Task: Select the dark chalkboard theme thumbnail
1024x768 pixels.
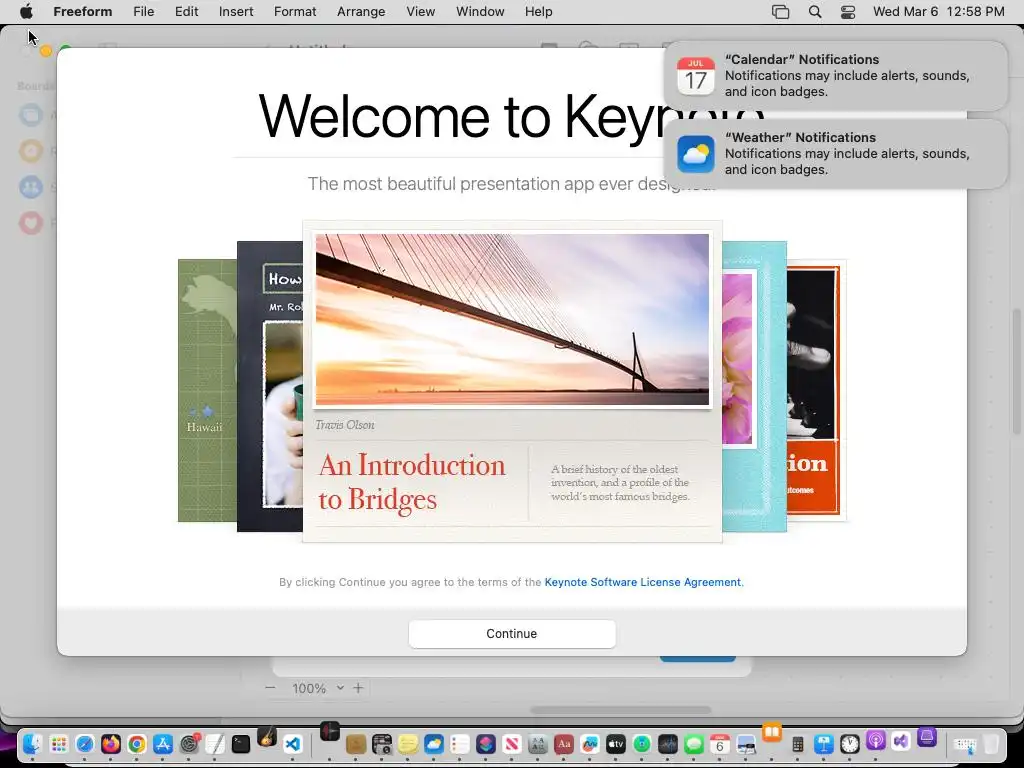Action: [270, 387]
